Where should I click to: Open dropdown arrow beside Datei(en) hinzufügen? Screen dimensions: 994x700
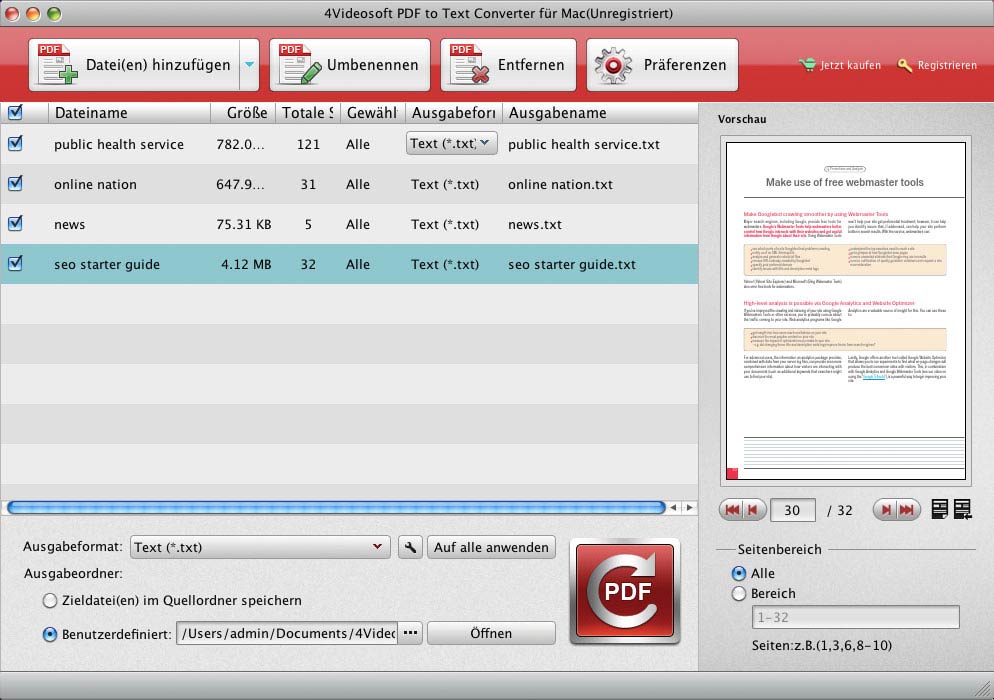click(249, 65)
